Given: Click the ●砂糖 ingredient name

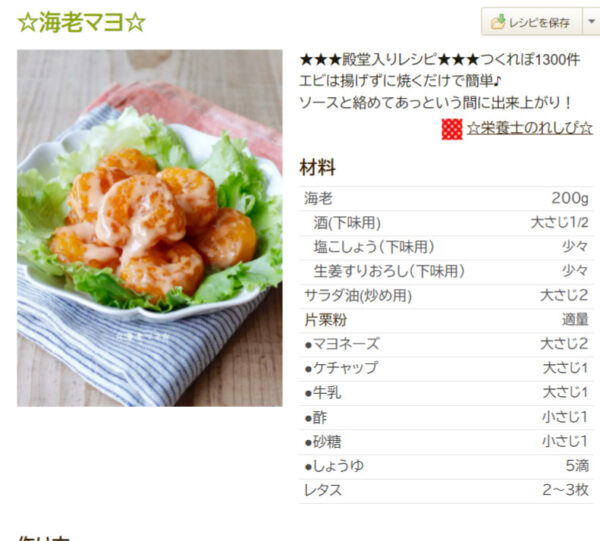Looking at the screenshot, I should (x=323, y=442).
